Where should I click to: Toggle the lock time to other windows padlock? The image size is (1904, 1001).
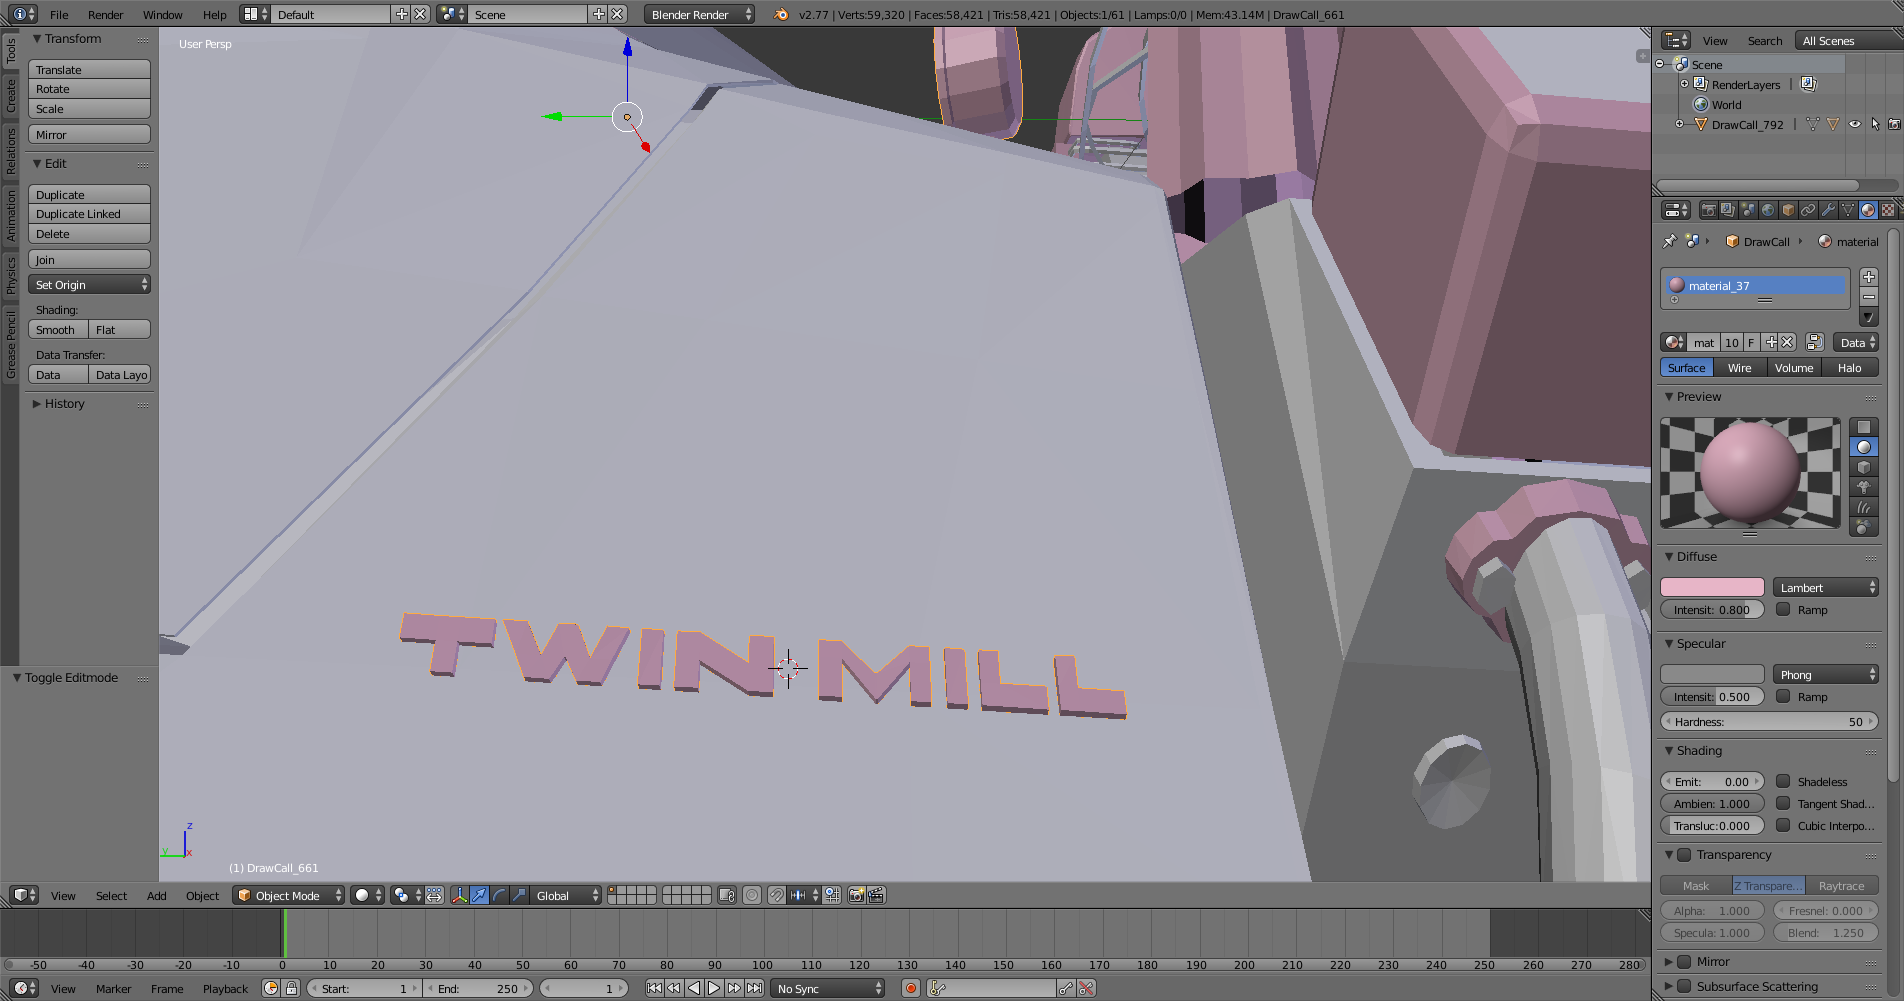(x=291, y=988)
